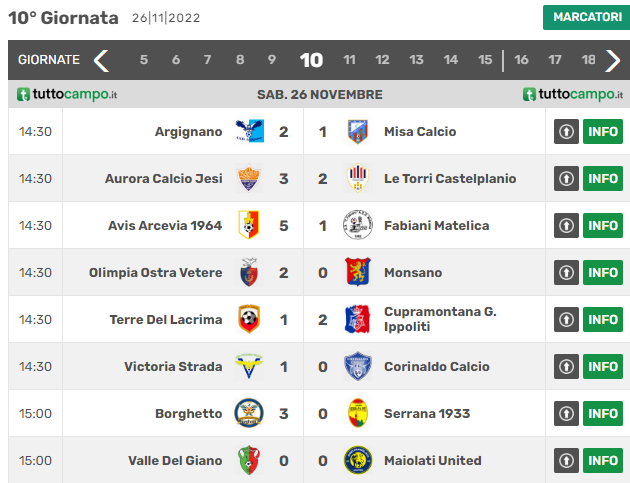Open INFO for Aurora Calcio Jesi match

[603, 178]
